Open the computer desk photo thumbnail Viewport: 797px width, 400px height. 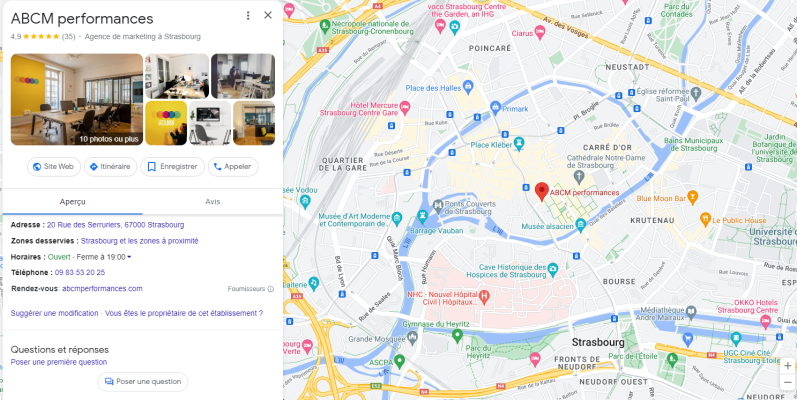coord(210,123)
